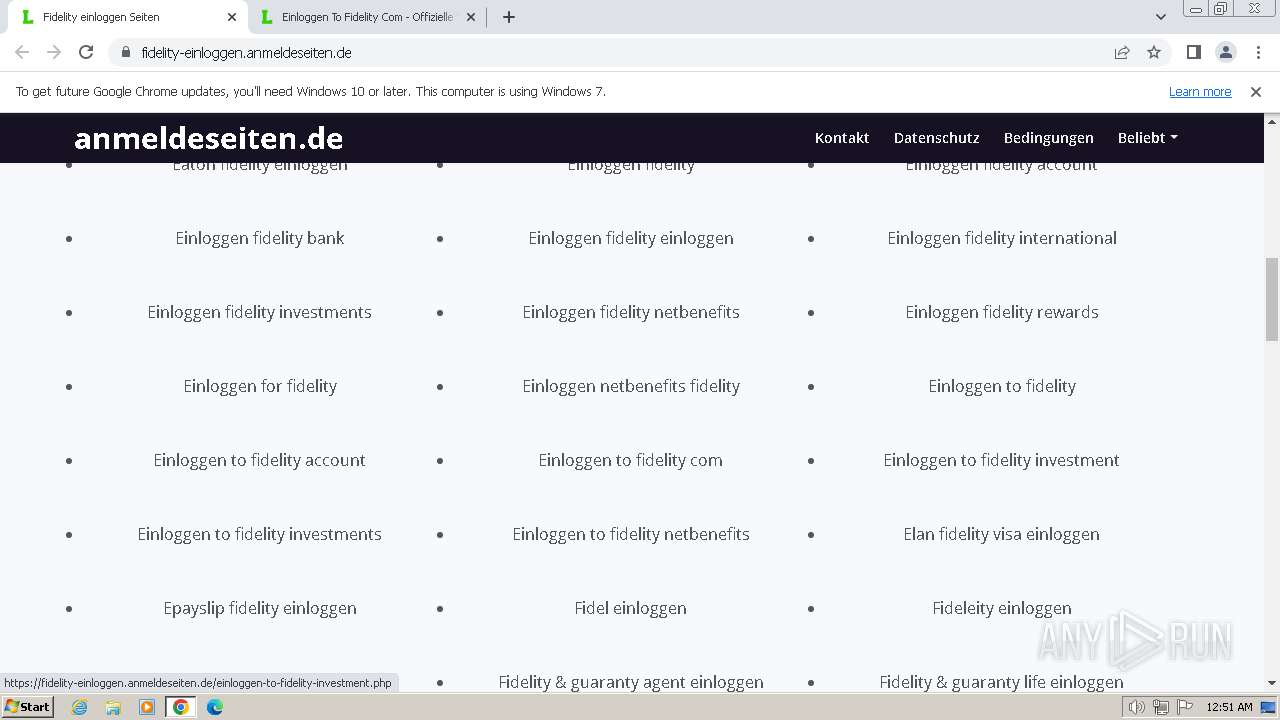Screen dimensions: 1280x720
Task: Reload the current page
Action: [x=86, y=52]
